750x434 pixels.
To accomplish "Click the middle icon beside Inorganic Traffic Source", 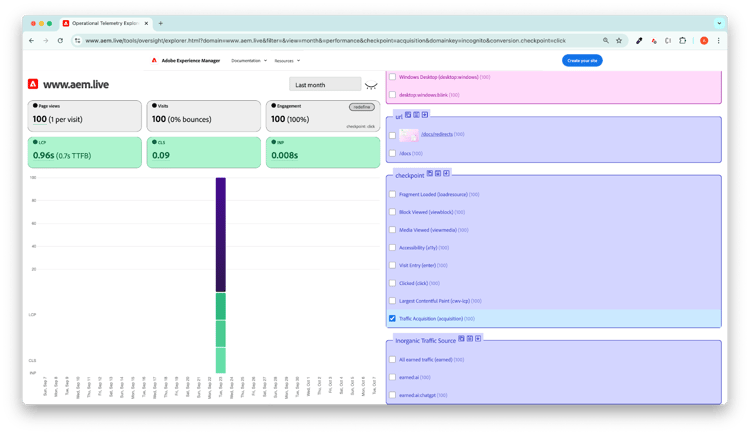I will tap(470, 339).
